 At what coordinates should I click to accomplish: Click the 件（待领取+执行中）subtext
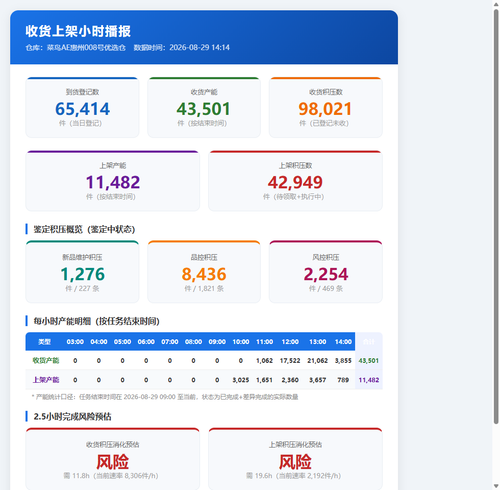(x=293, y=197)
